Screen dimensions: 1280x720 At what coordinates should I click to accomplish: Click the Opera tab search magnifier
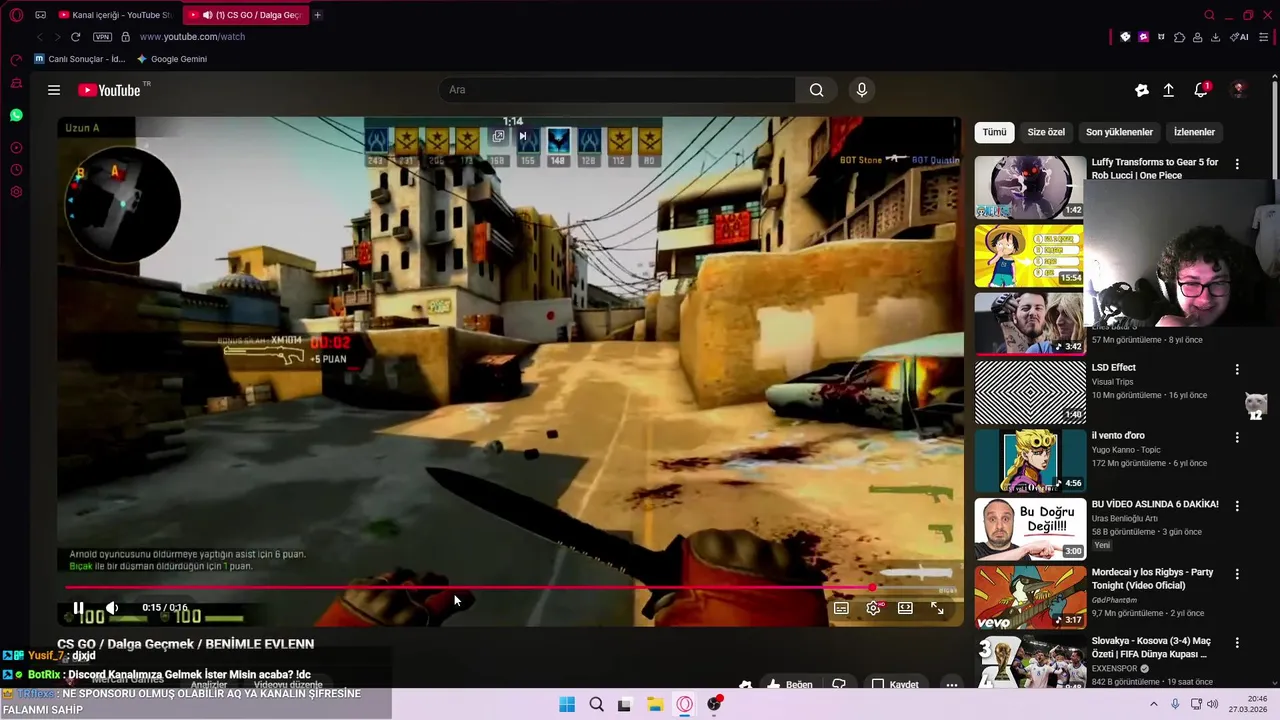[x=1209, y=15]
